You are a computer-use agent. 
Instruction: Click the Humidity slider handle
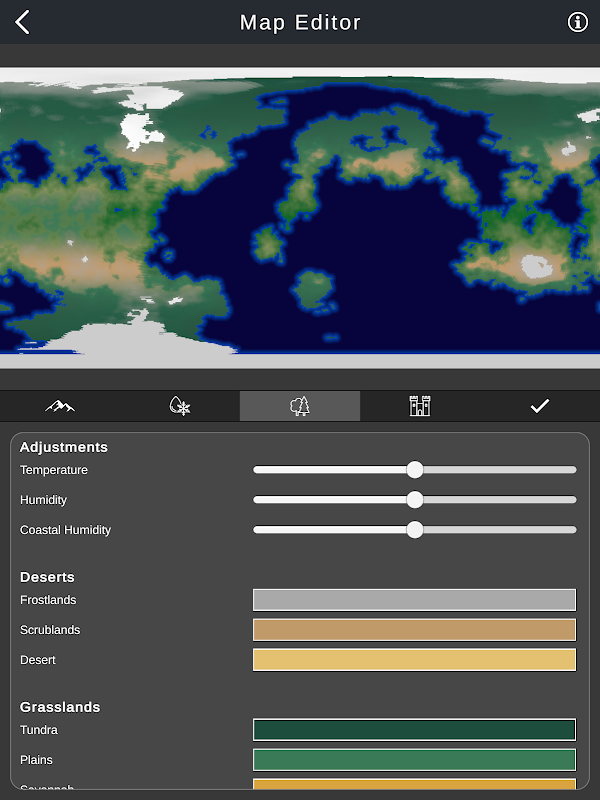tap(415, 500)
